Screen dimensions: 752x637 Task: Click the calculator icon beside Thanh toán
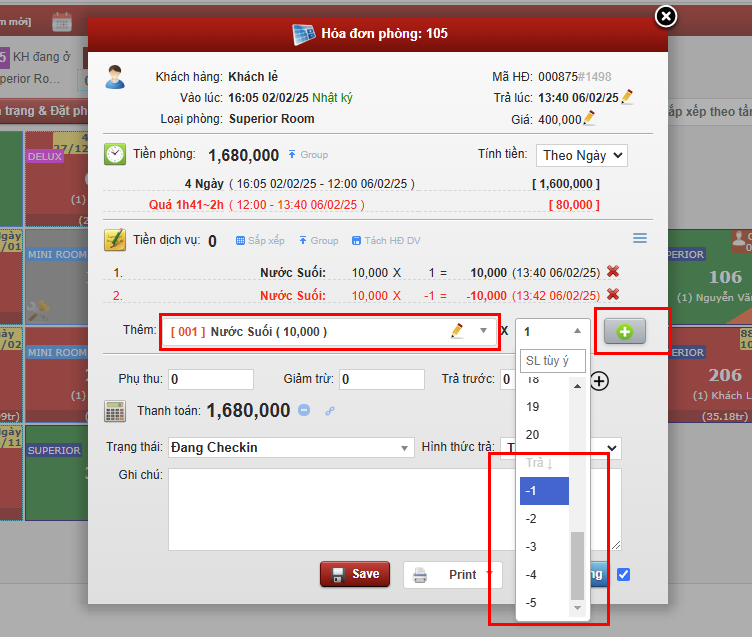[x=116, y=410]
